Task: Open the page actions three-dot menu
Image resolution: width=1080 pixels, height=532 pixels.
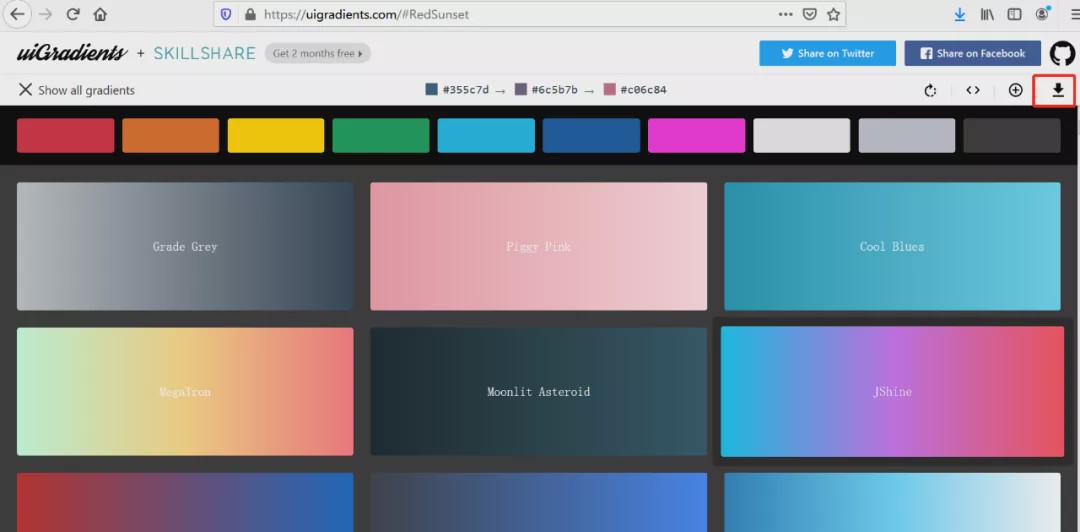Action: point(785,14)
